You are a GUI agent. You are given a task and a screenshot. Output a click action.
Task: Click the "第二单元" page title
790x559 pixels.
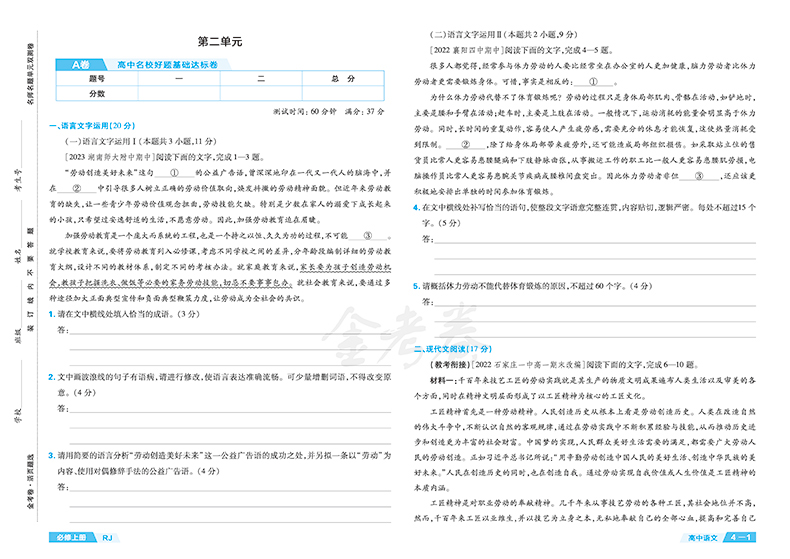(220, 42)
